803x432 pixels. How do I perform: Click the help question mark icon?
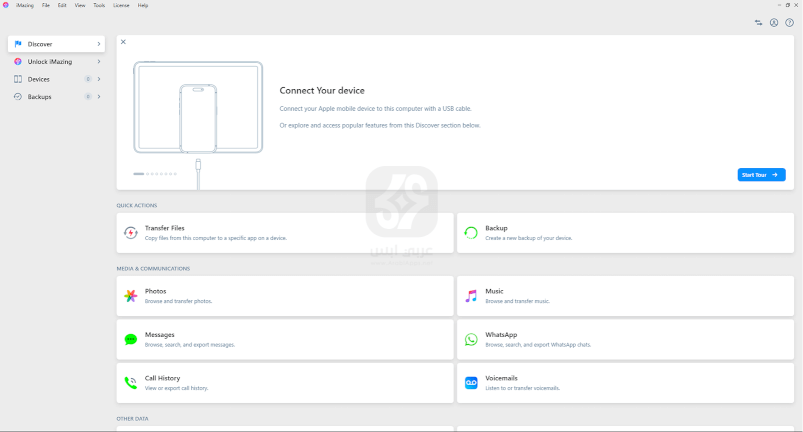point(789,22)
